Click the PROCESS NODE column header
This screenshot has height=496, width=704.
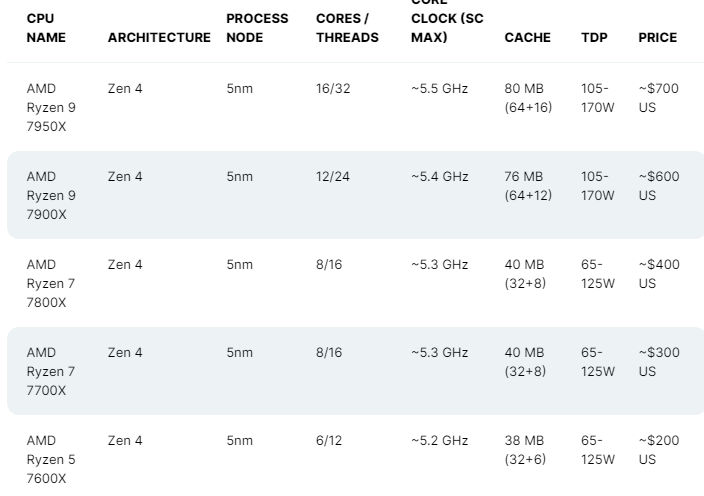tap(257, 28)
